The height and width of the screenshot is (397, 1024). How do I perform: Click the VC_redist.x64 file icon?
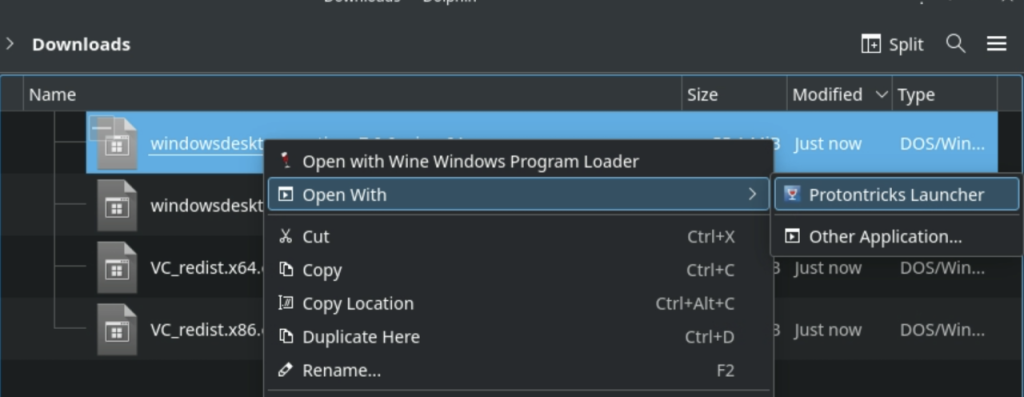117,268
